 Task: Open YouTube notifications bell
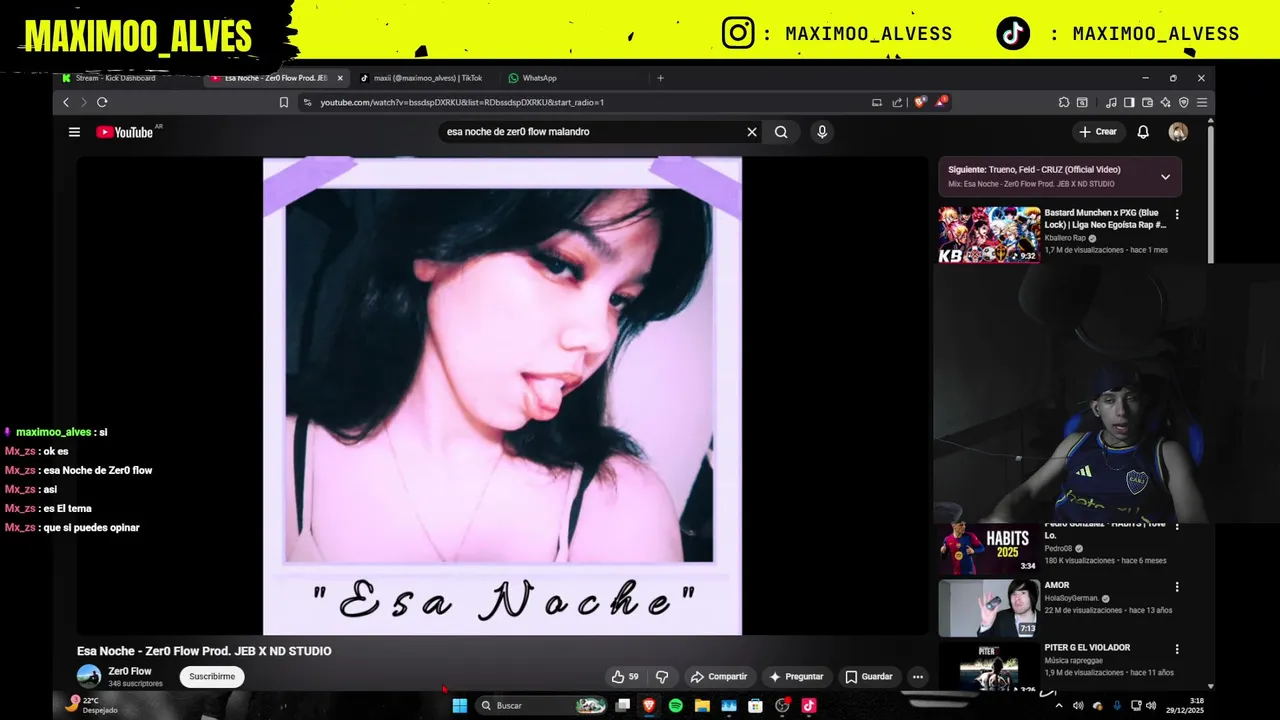[1143, 132]
